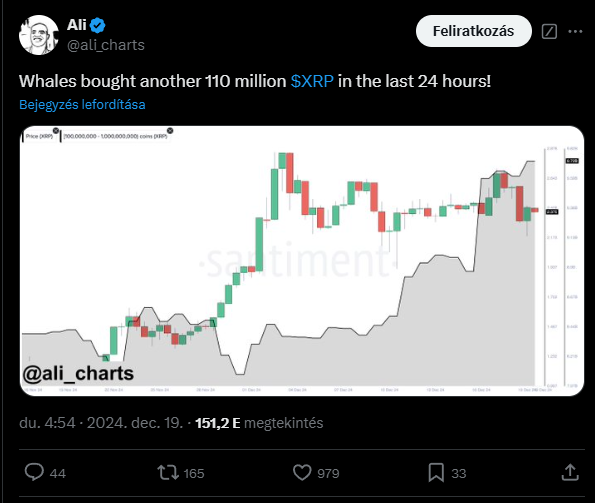The height and width of the screenshot is (503, 595).
Task: Click the Feliratkozás subscribe button
Action: point(474,31)
